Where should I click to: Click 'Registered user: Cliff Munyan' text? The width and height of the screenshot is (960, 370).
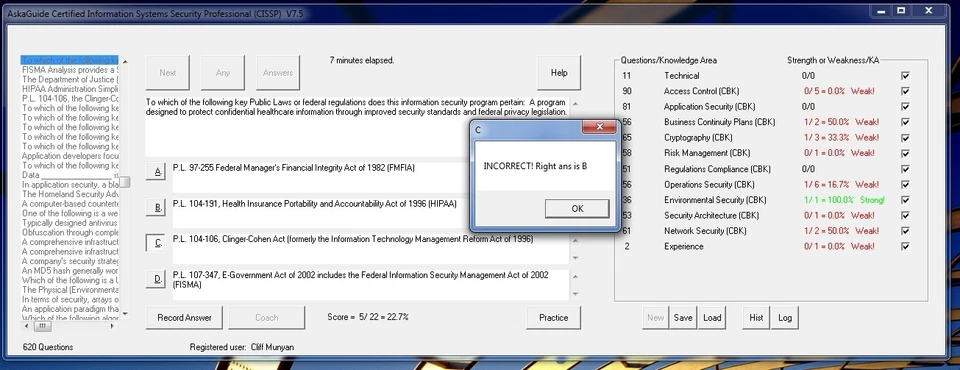(242, 347)
